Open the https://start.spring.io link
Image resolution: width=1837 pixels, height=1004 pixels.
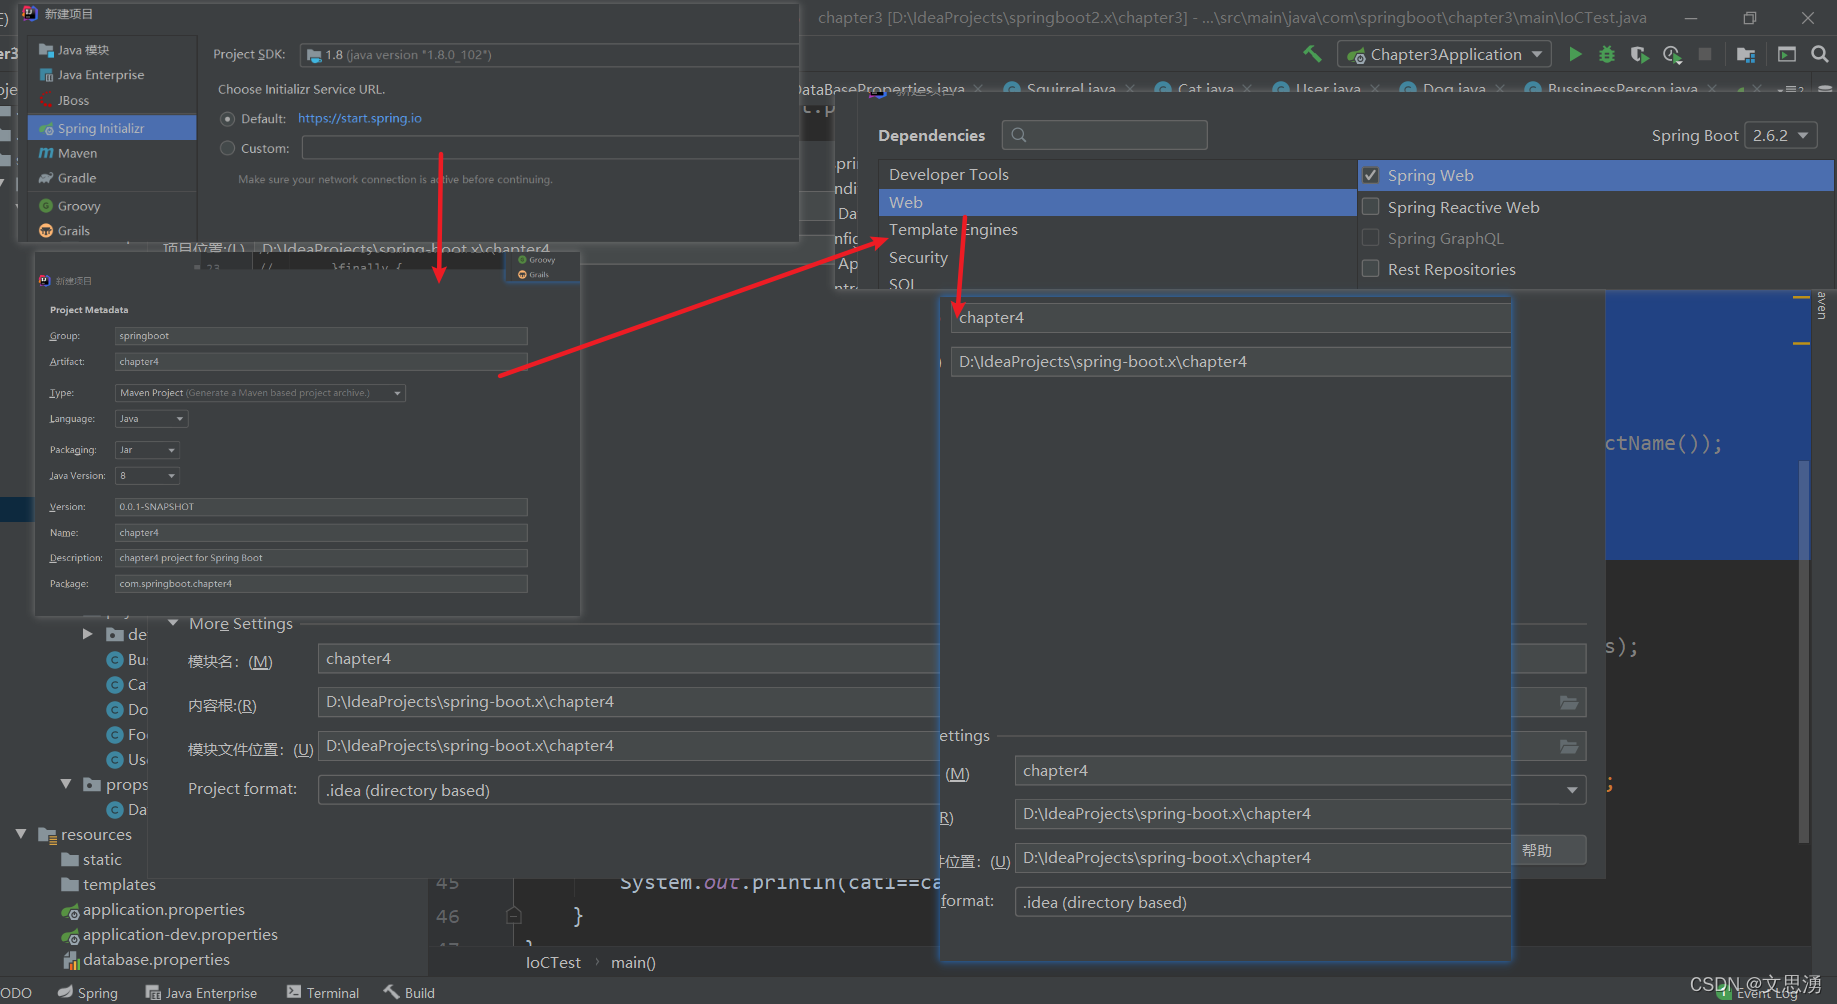tap(360, 118)
